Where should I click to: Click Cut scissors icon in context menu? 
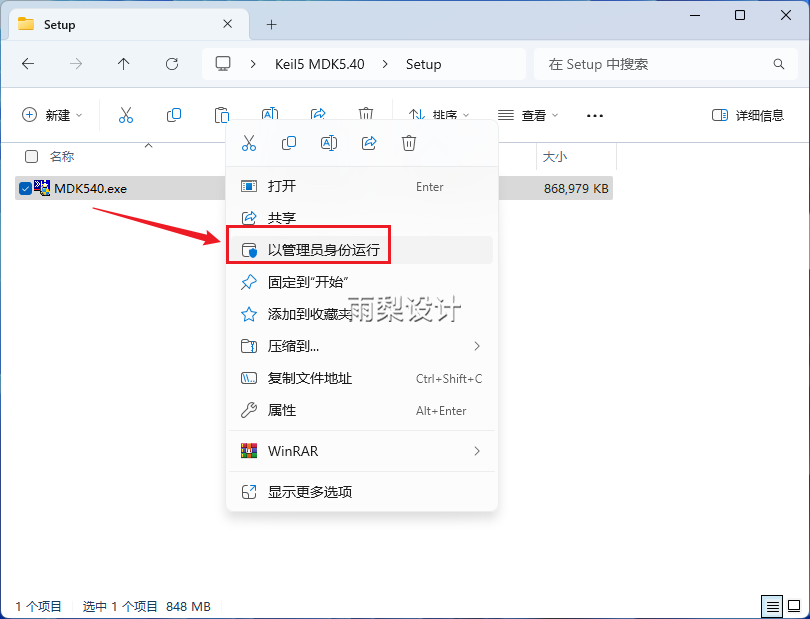tap(248, 143)
